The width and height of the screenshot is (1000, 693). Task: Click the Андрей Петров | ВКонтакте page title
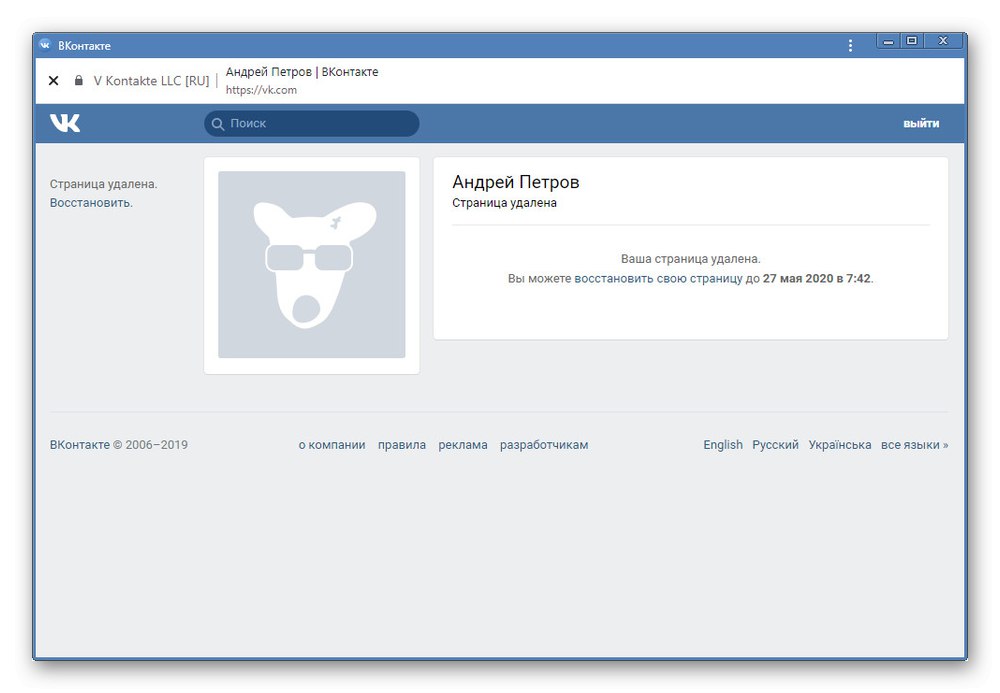click(x=302, y=72)
